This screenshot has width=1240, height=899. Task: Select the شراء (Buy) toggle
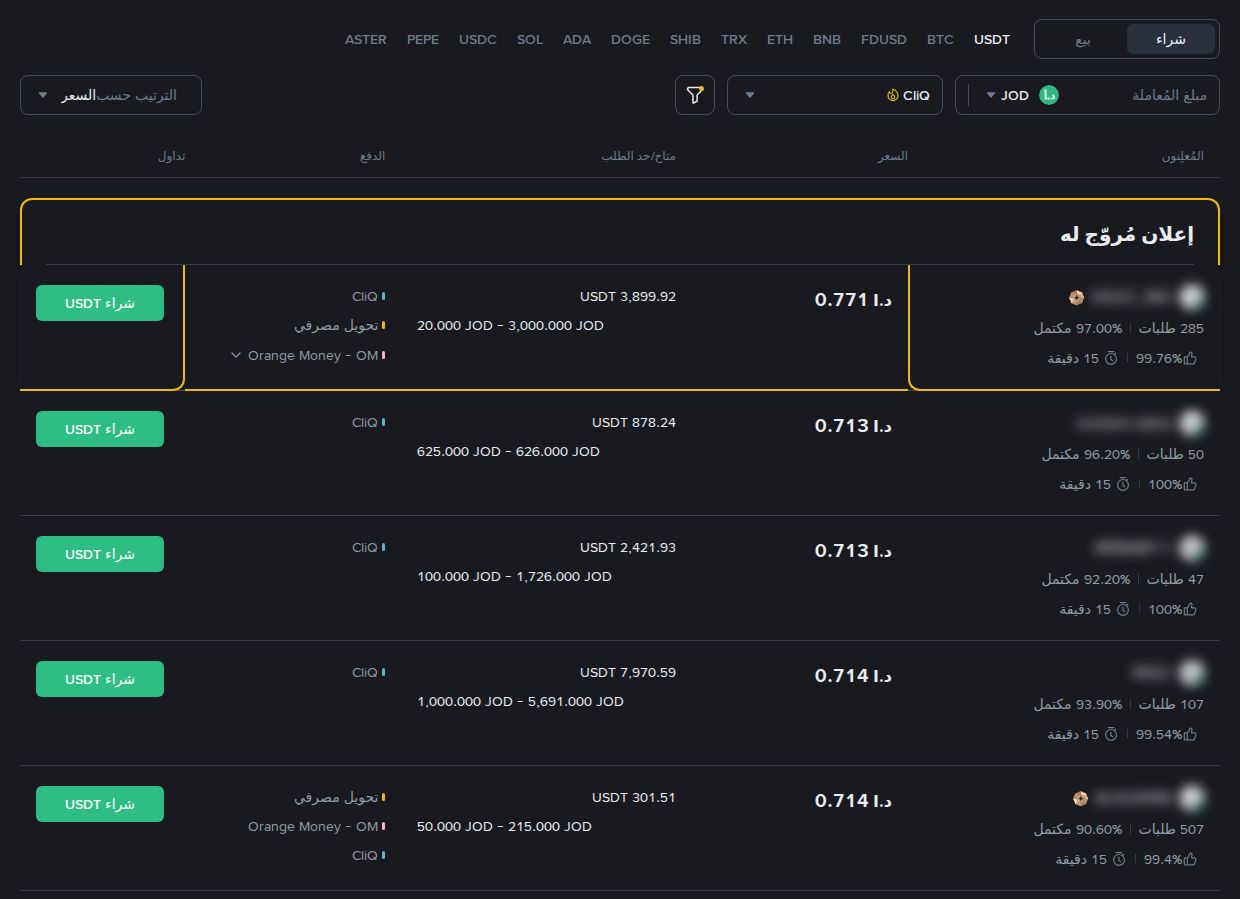(x=1171, y=39)
